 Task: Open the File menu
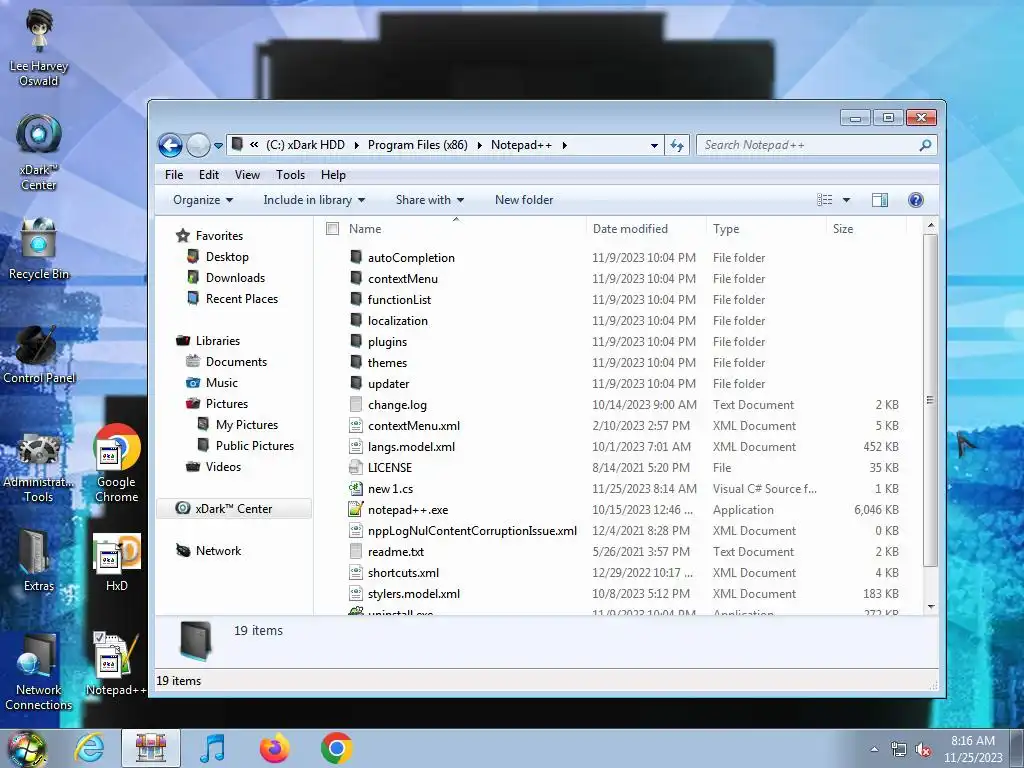click(x=174, y=175)
